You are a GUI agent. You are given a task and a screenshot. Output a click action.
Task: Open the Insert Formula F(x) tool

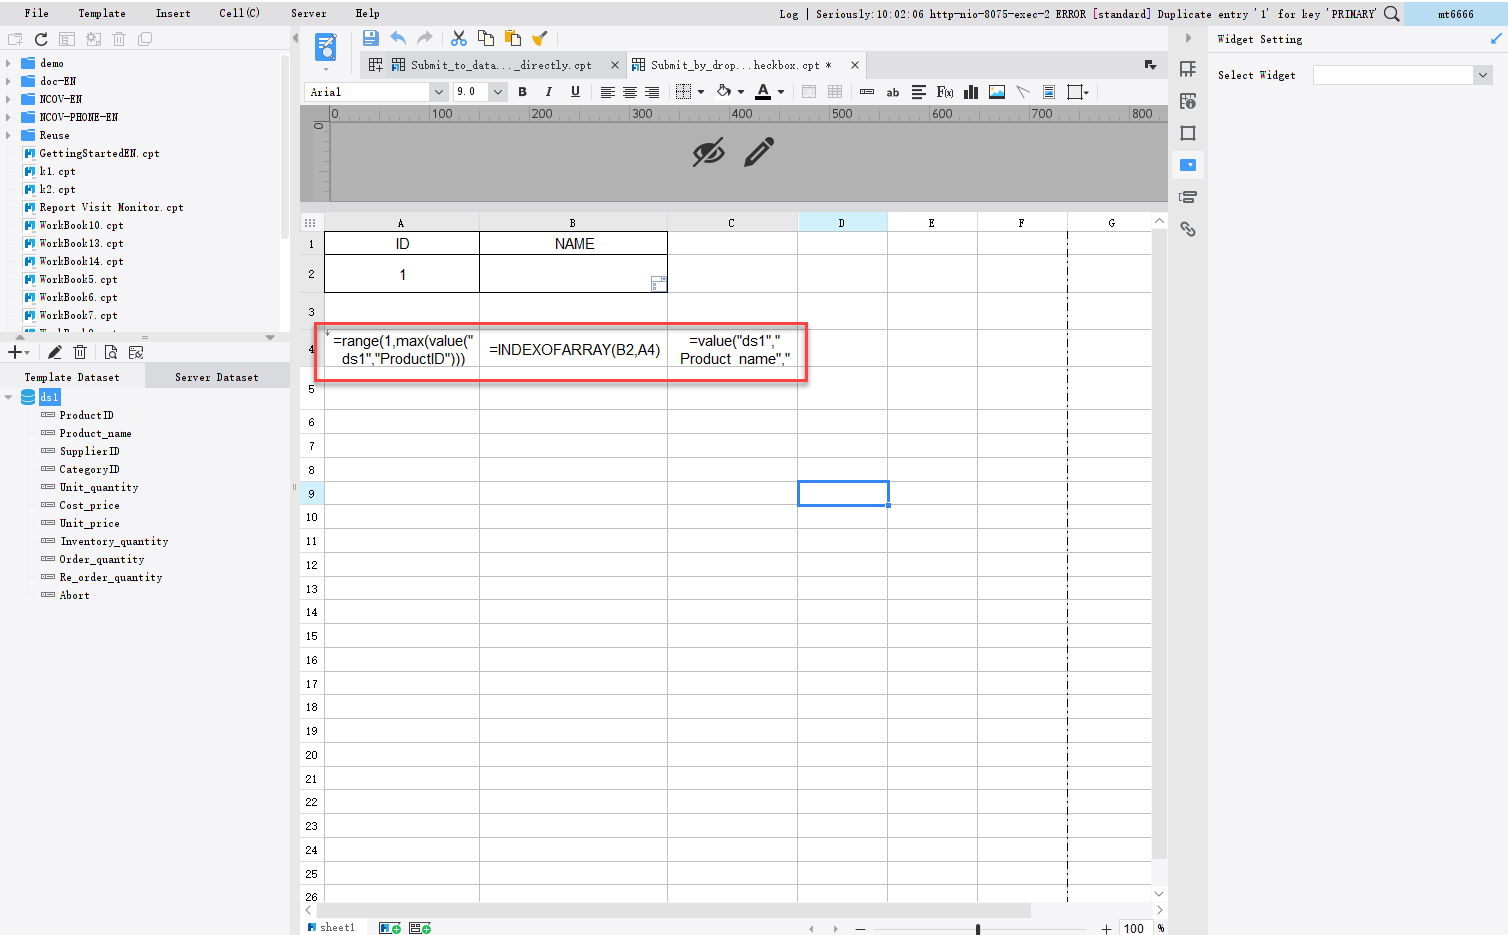[944, 91]
